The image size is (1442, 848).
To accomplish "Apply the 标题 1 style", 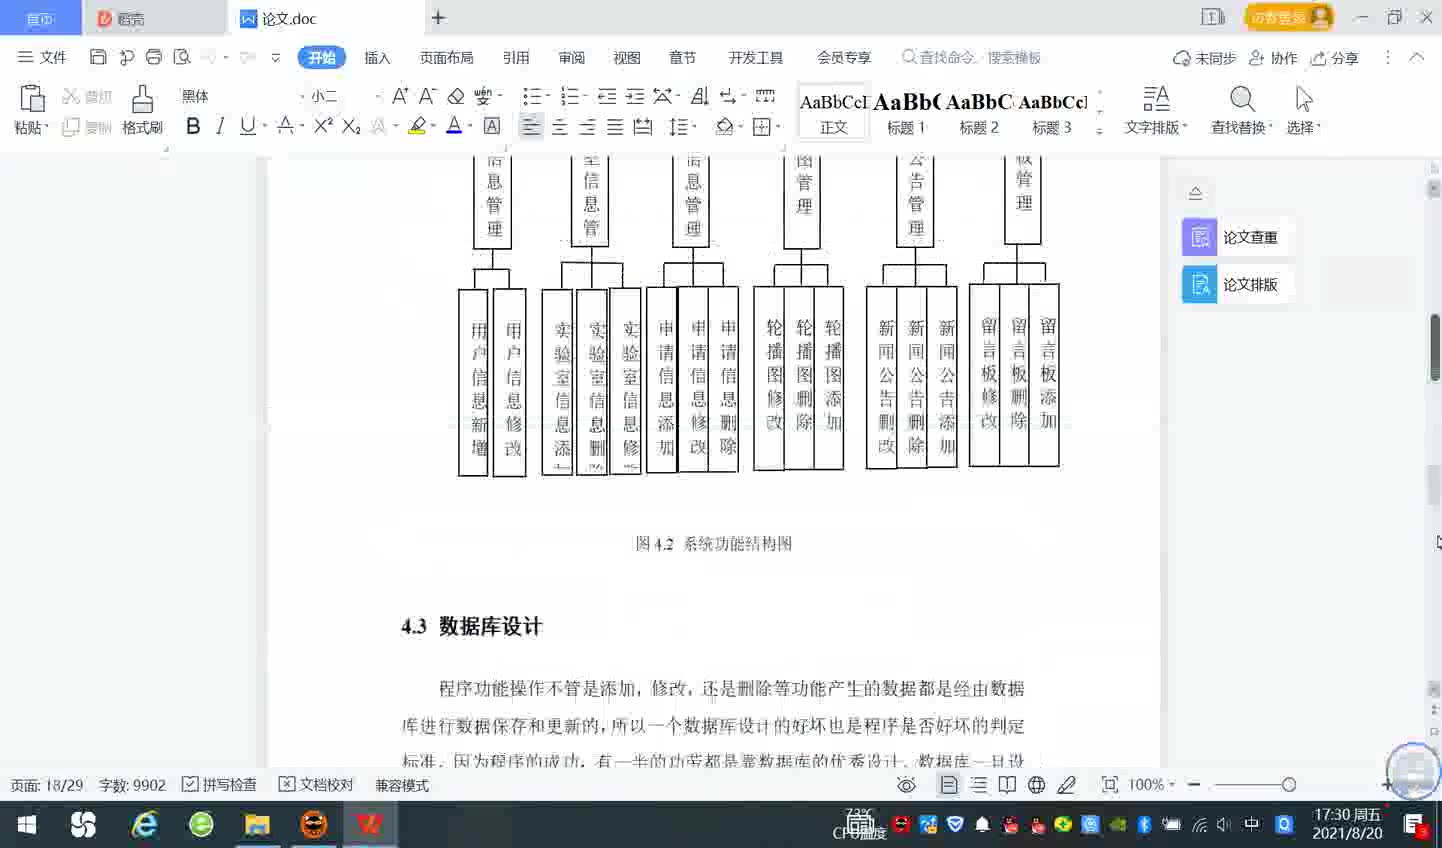I will coord(906,113).
